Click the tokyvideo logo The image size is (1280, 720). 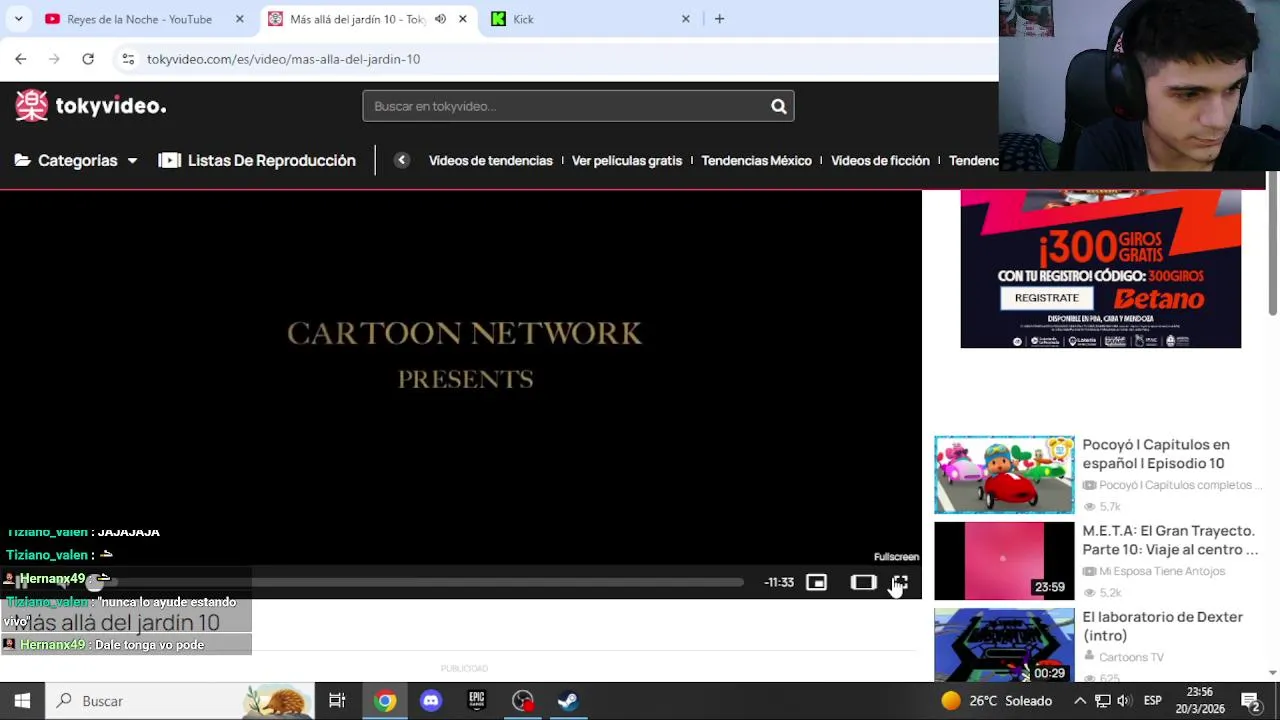click(91, 106)
